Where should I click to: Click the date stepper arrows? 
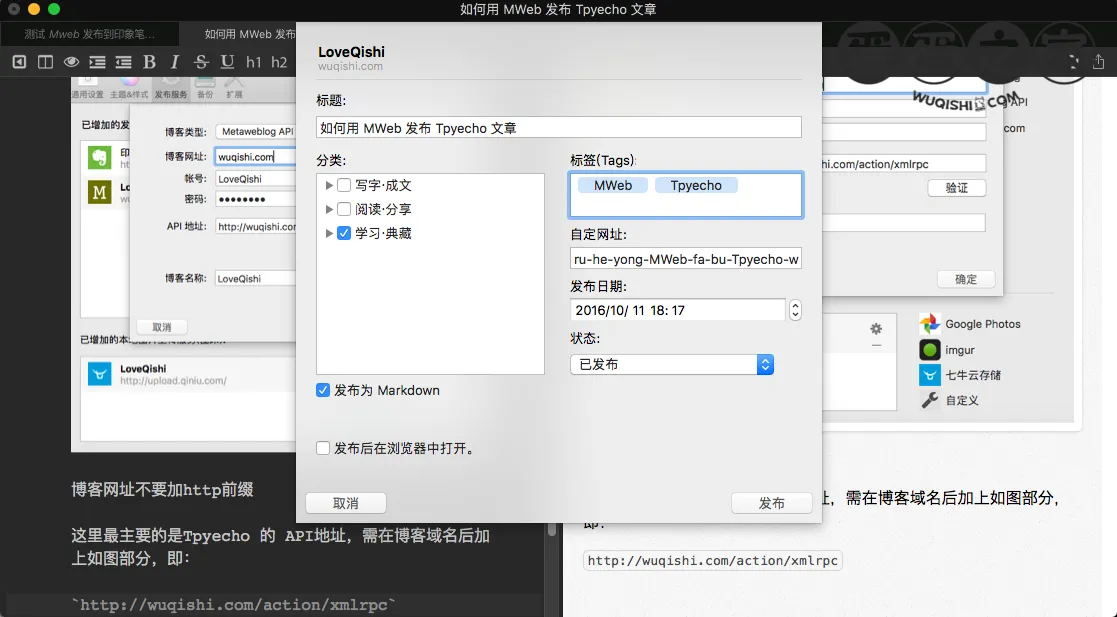795,310
